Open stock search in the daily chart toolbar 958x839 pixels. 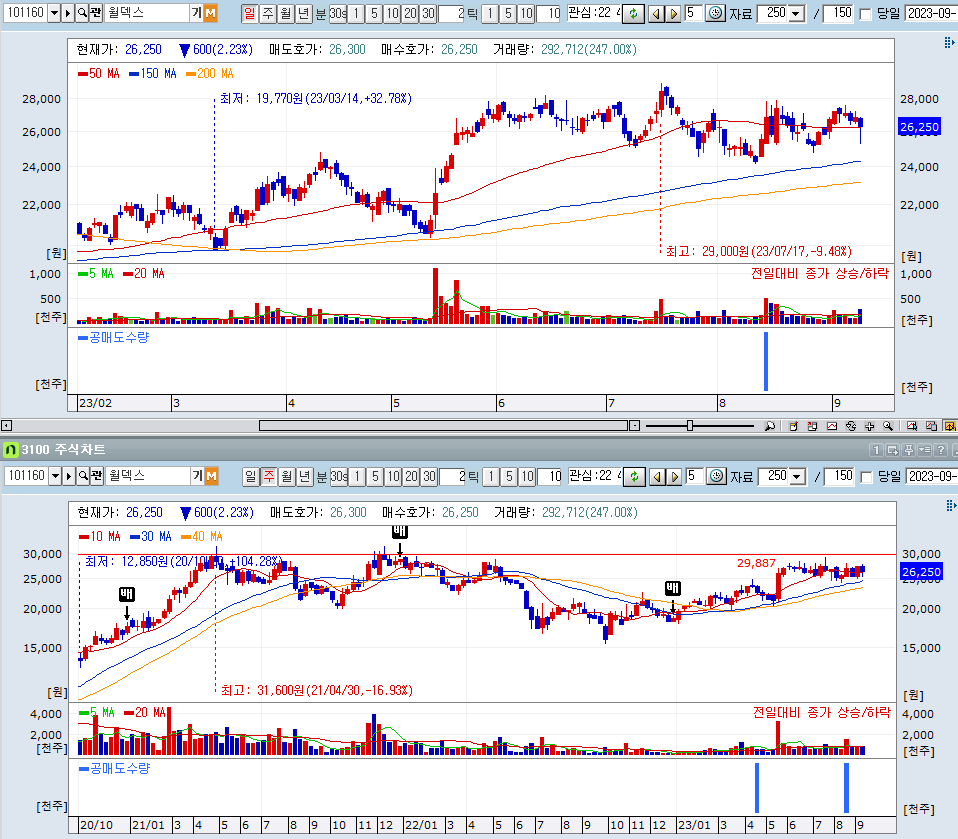(82, 13)
